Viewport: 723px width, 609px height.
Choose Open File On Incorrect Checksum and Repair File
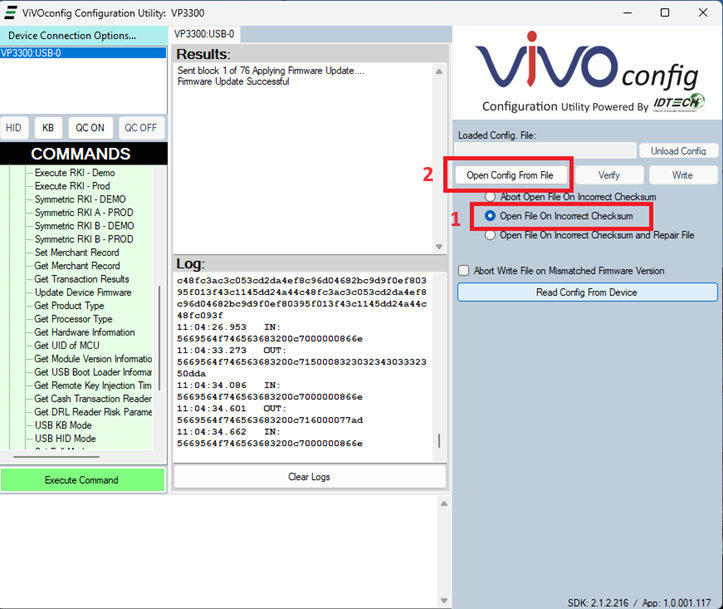click(x=490, y=236)
